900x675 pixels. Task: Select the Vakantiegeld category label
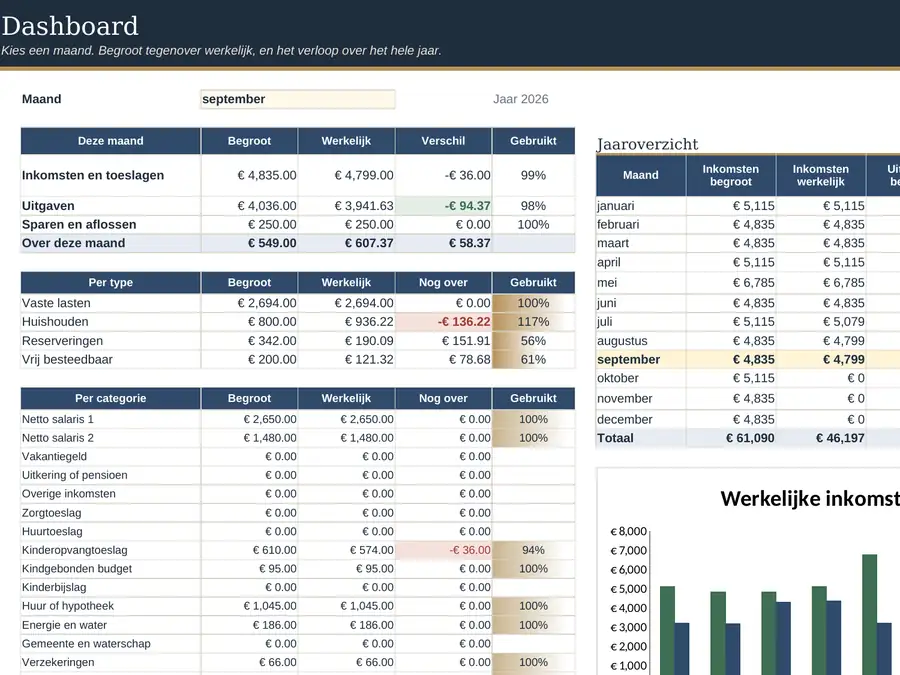(x=55, y=457)
